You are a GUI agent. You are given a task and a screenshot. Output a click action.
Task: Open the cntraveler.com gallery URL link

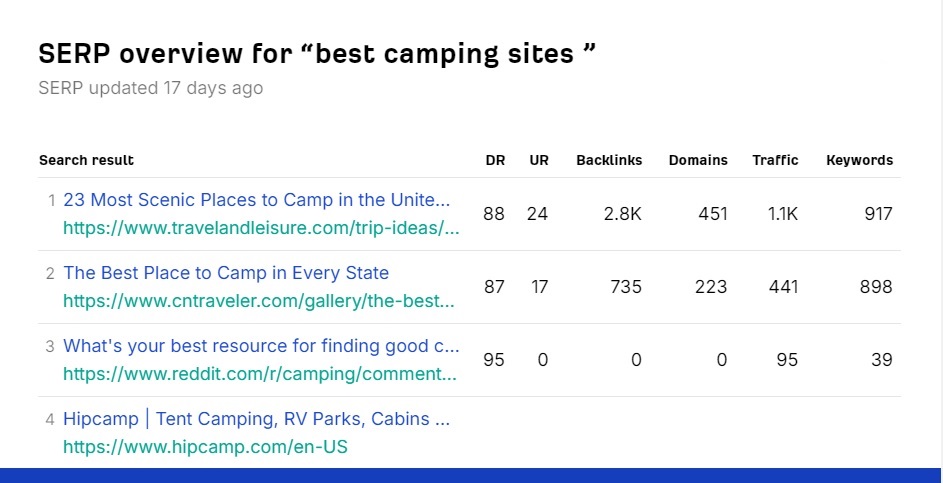point(259,301)
